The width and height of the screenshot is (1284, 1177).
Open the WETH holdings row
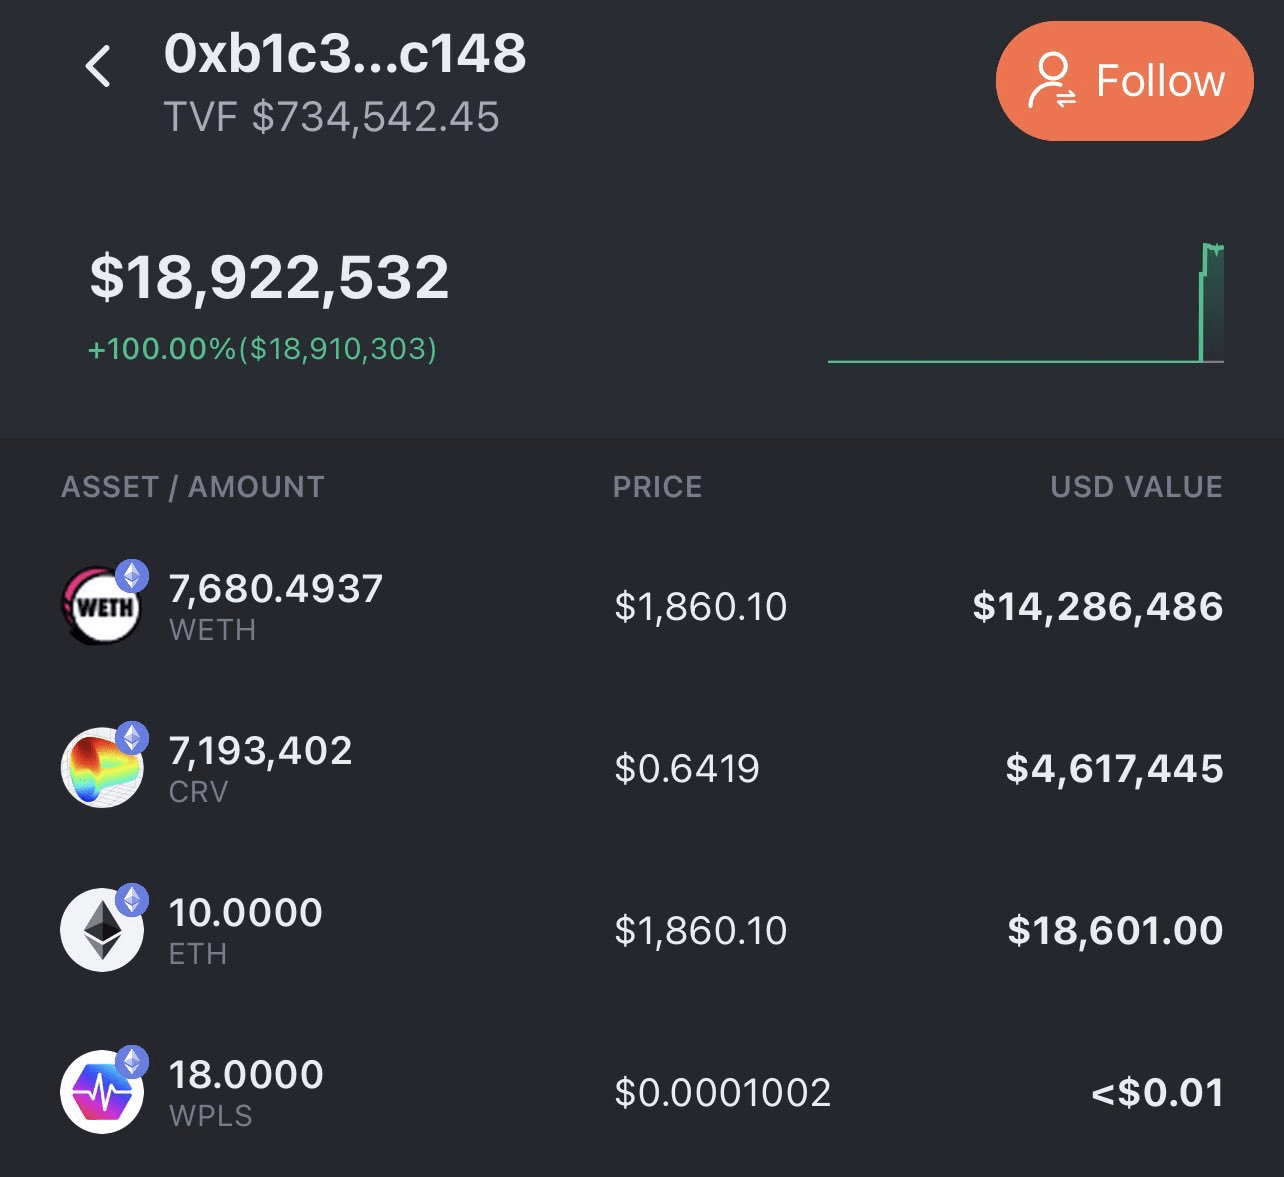click(640, 604)
